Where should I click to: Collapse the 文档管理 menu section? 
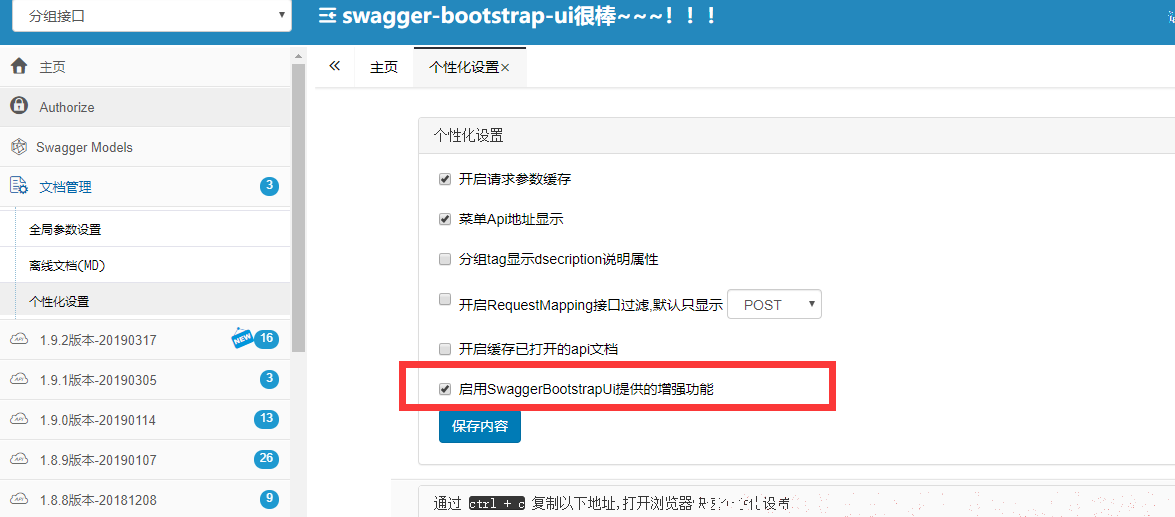coord(146,187)
